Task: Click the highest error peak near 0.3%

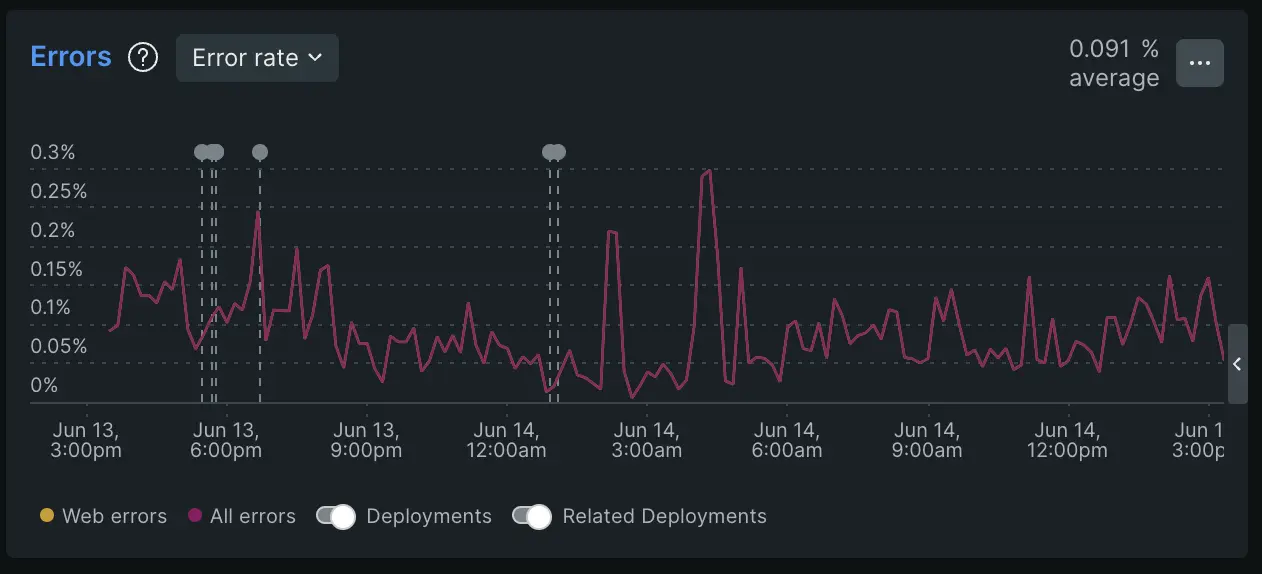Action: (x=708, y=171)
